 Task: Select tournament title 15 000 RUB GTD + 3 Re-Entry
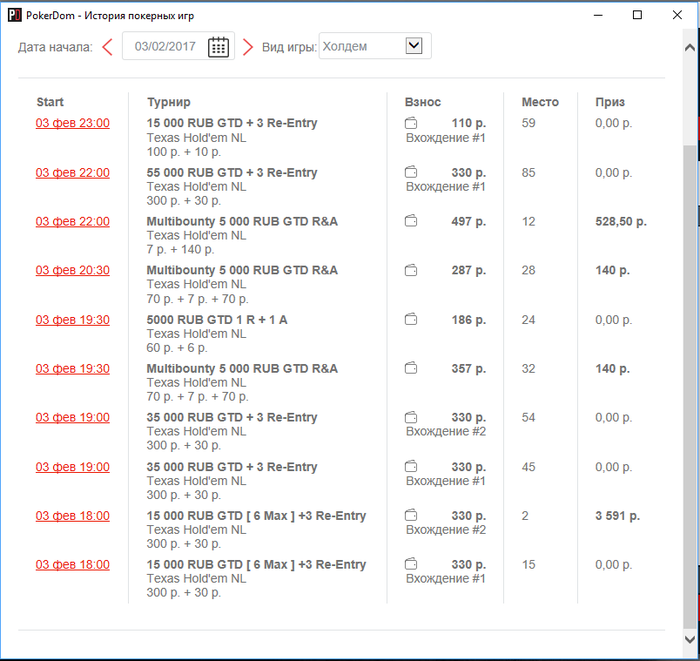pos(232,123)
